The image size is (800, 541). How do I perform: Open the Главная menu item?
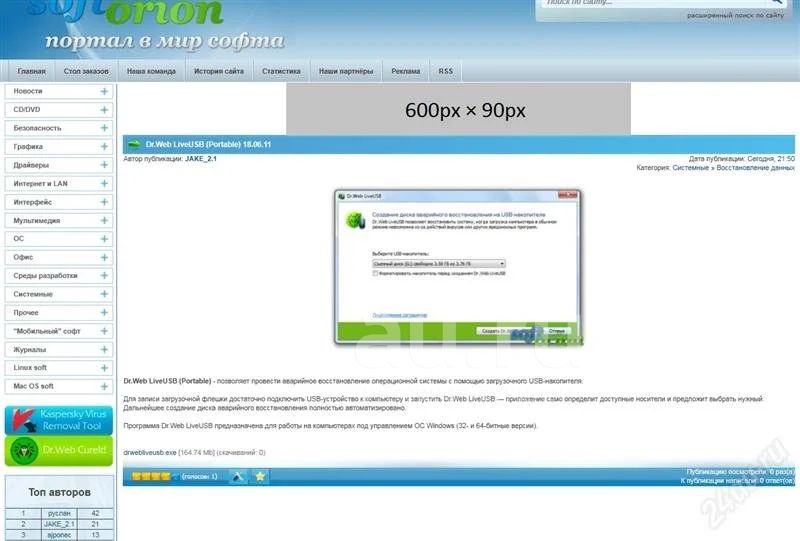click(32, 71)
